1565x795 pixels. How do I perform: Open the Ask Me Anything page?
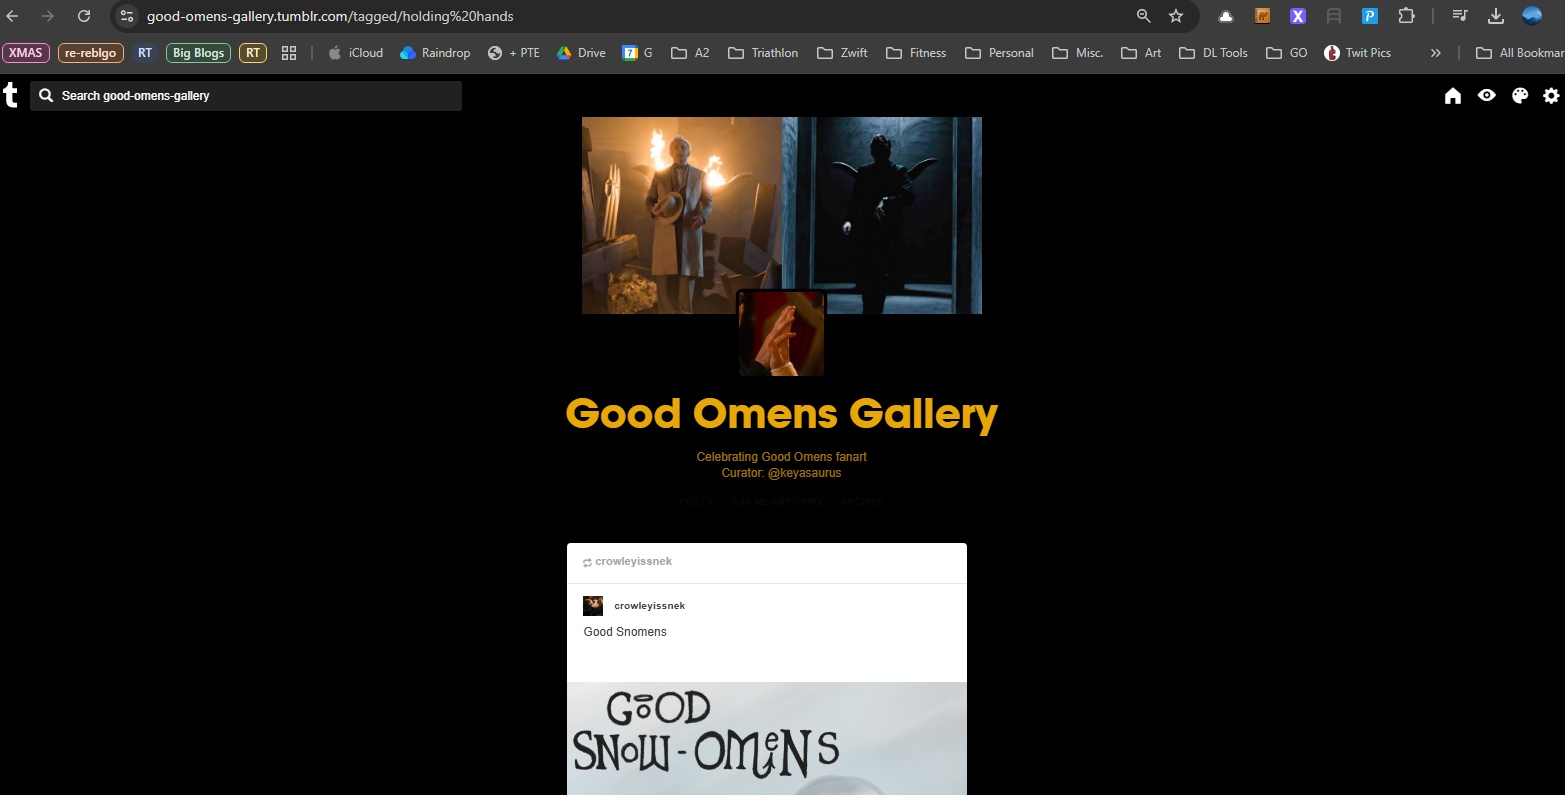point(776,502)
